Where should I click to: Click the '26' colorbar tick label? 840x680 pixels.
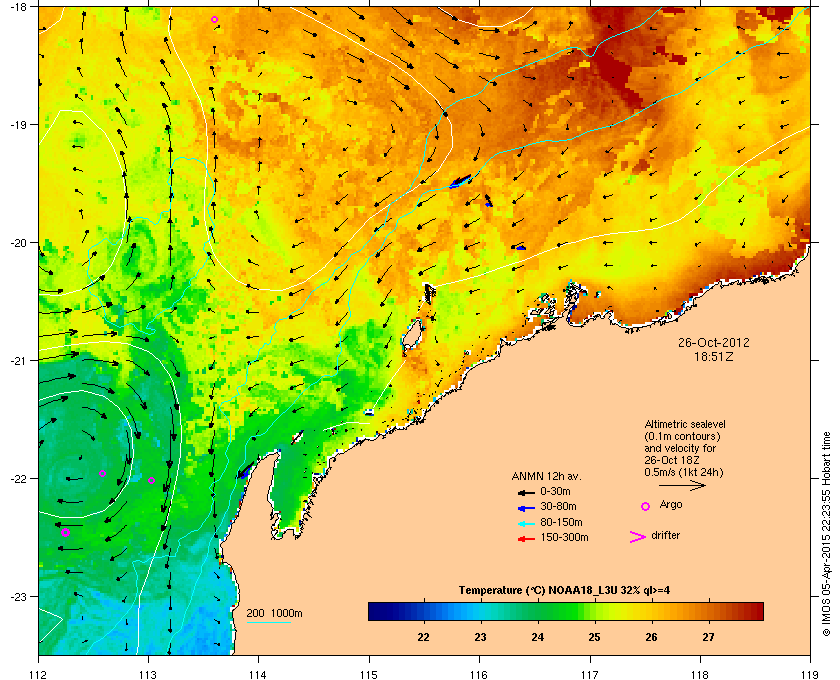pyautogui.click(x=651, y=638)
